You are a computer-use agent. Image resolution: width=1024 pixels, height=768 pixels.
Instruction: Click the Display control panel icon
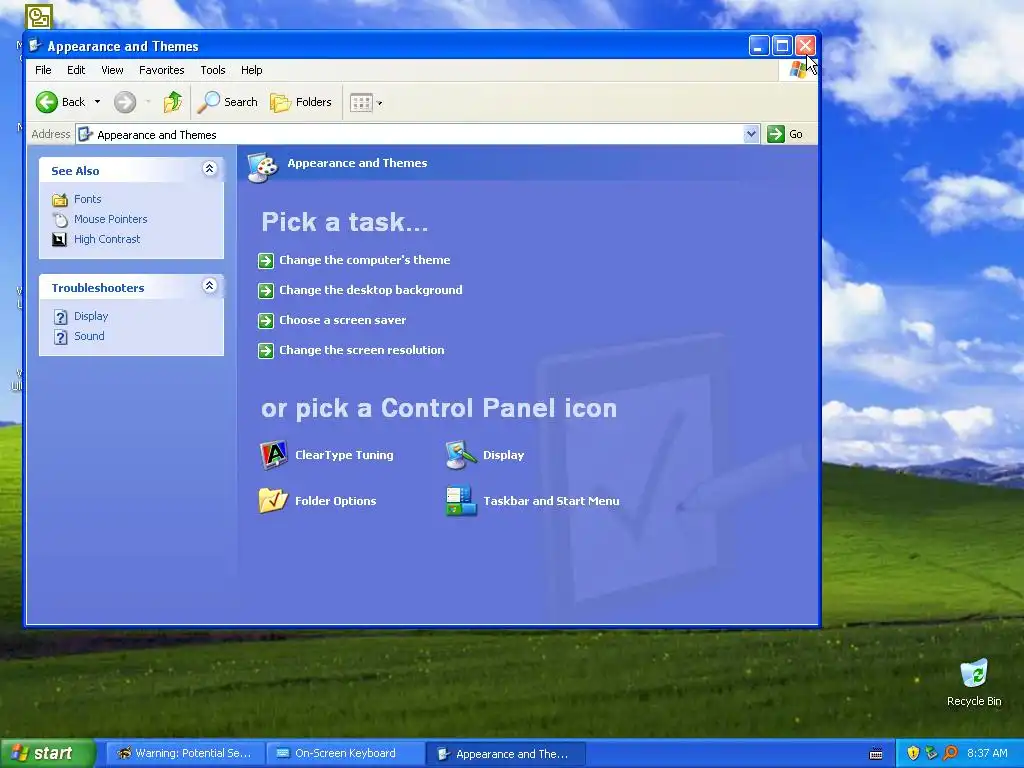click(461, 455)
